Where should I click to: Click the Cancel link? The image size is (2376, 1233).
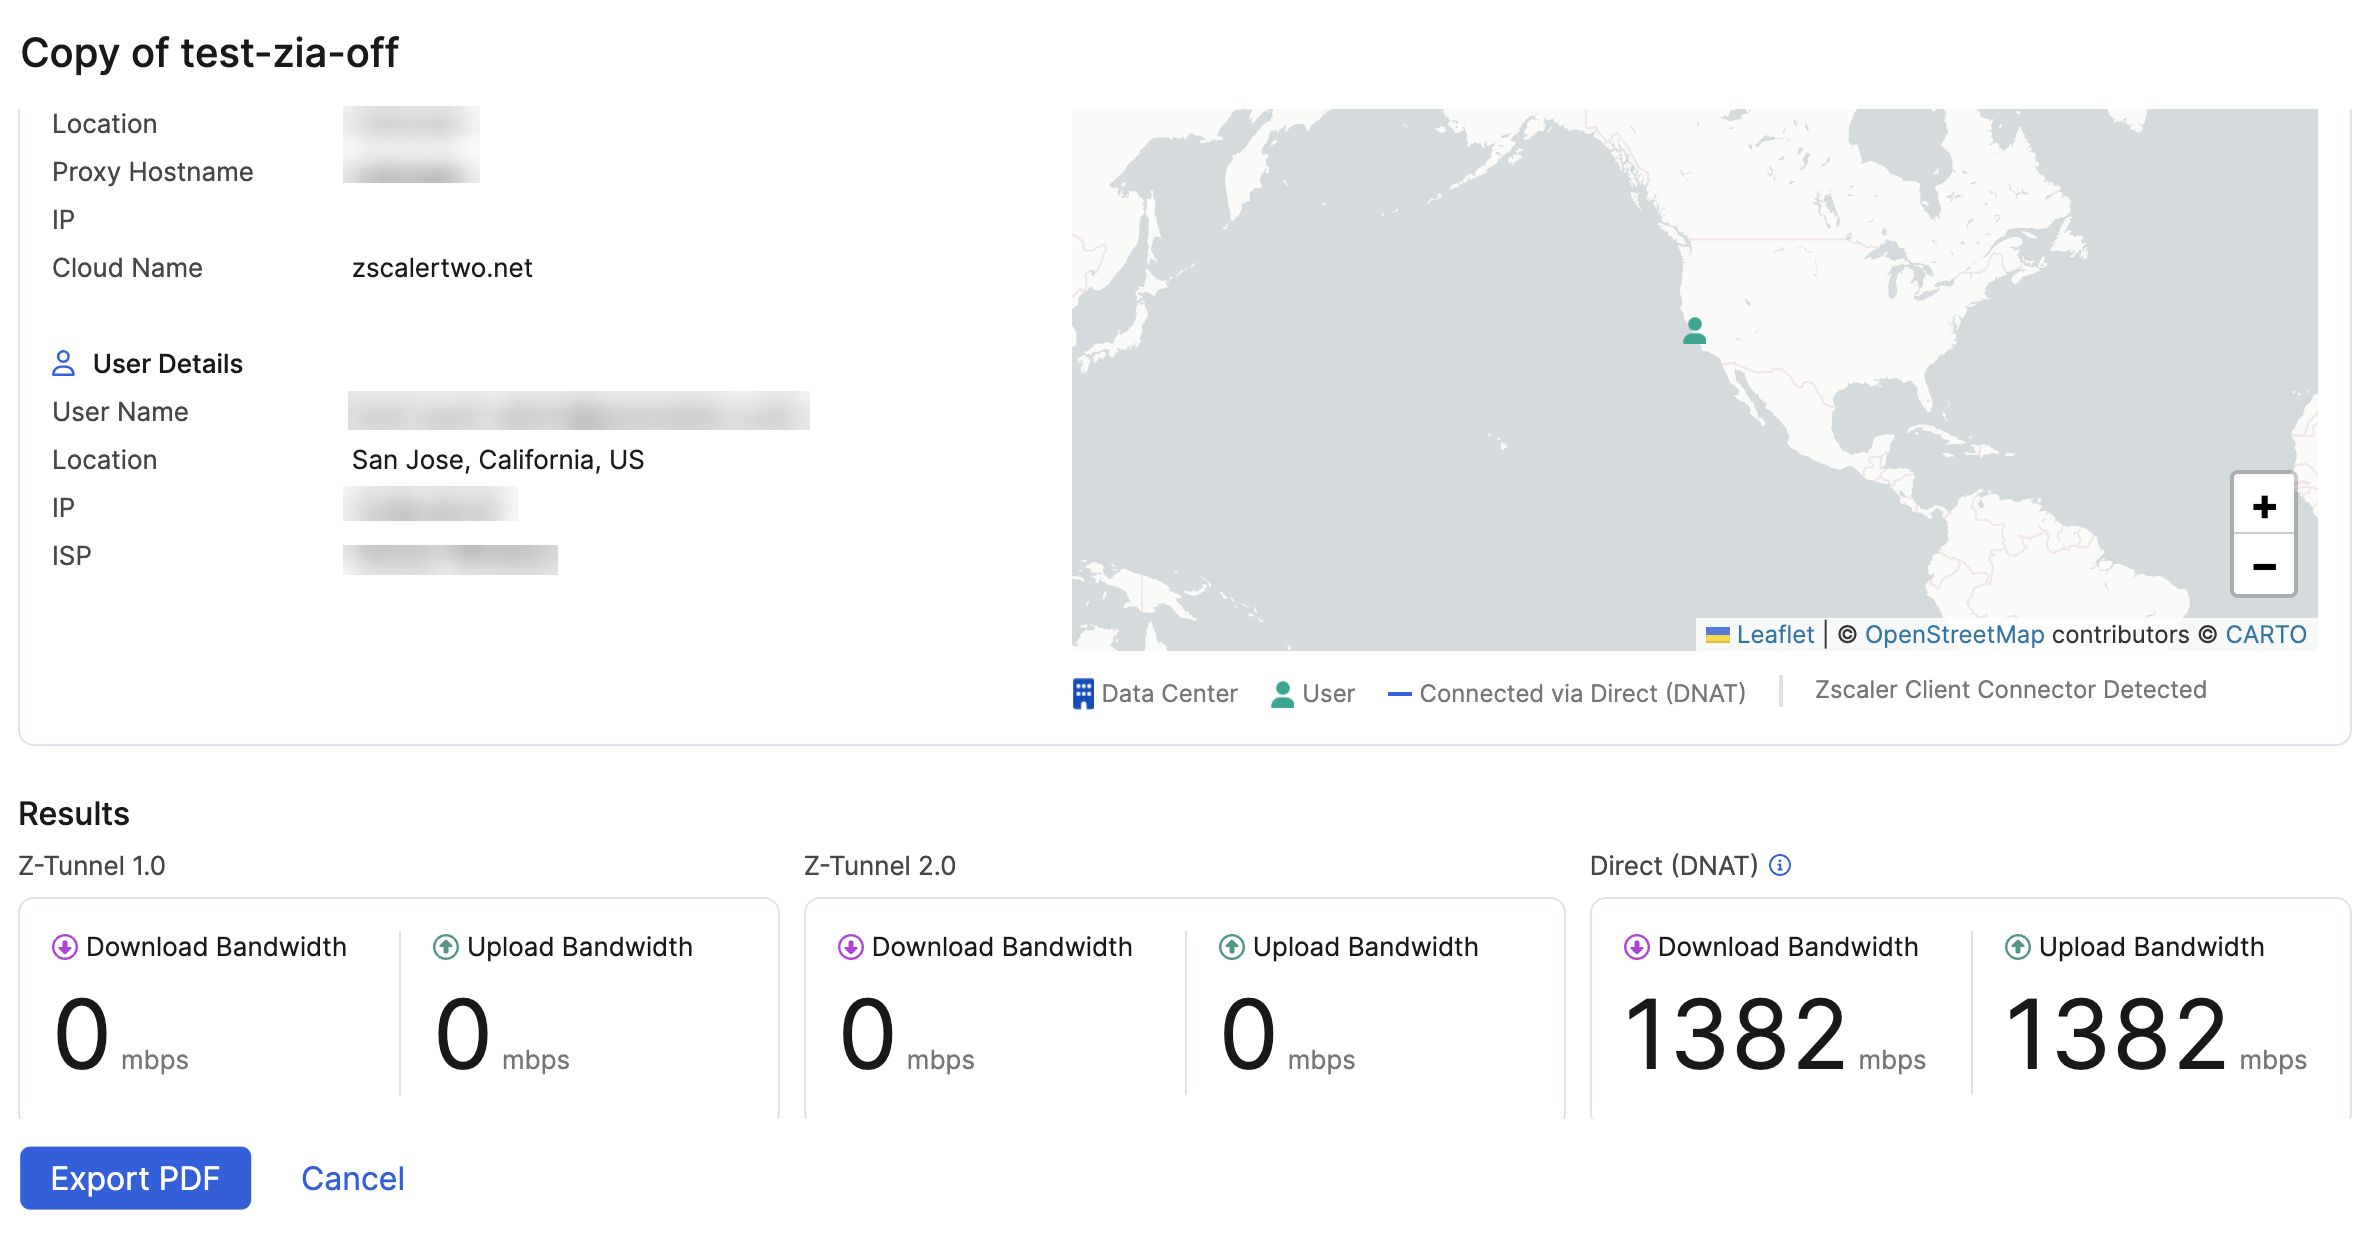click(352, 1178)
